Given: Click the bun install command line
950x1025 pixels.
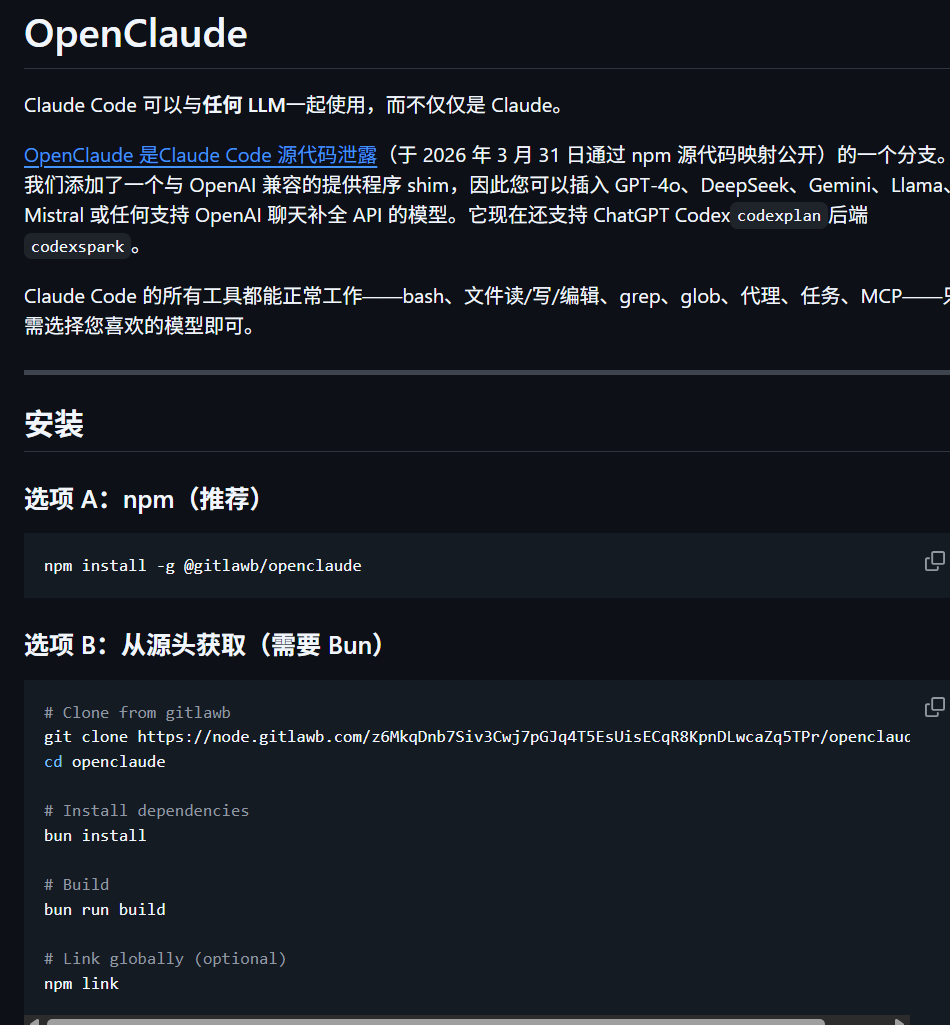Looking at the screenshot, I should (x=95, y=836).
